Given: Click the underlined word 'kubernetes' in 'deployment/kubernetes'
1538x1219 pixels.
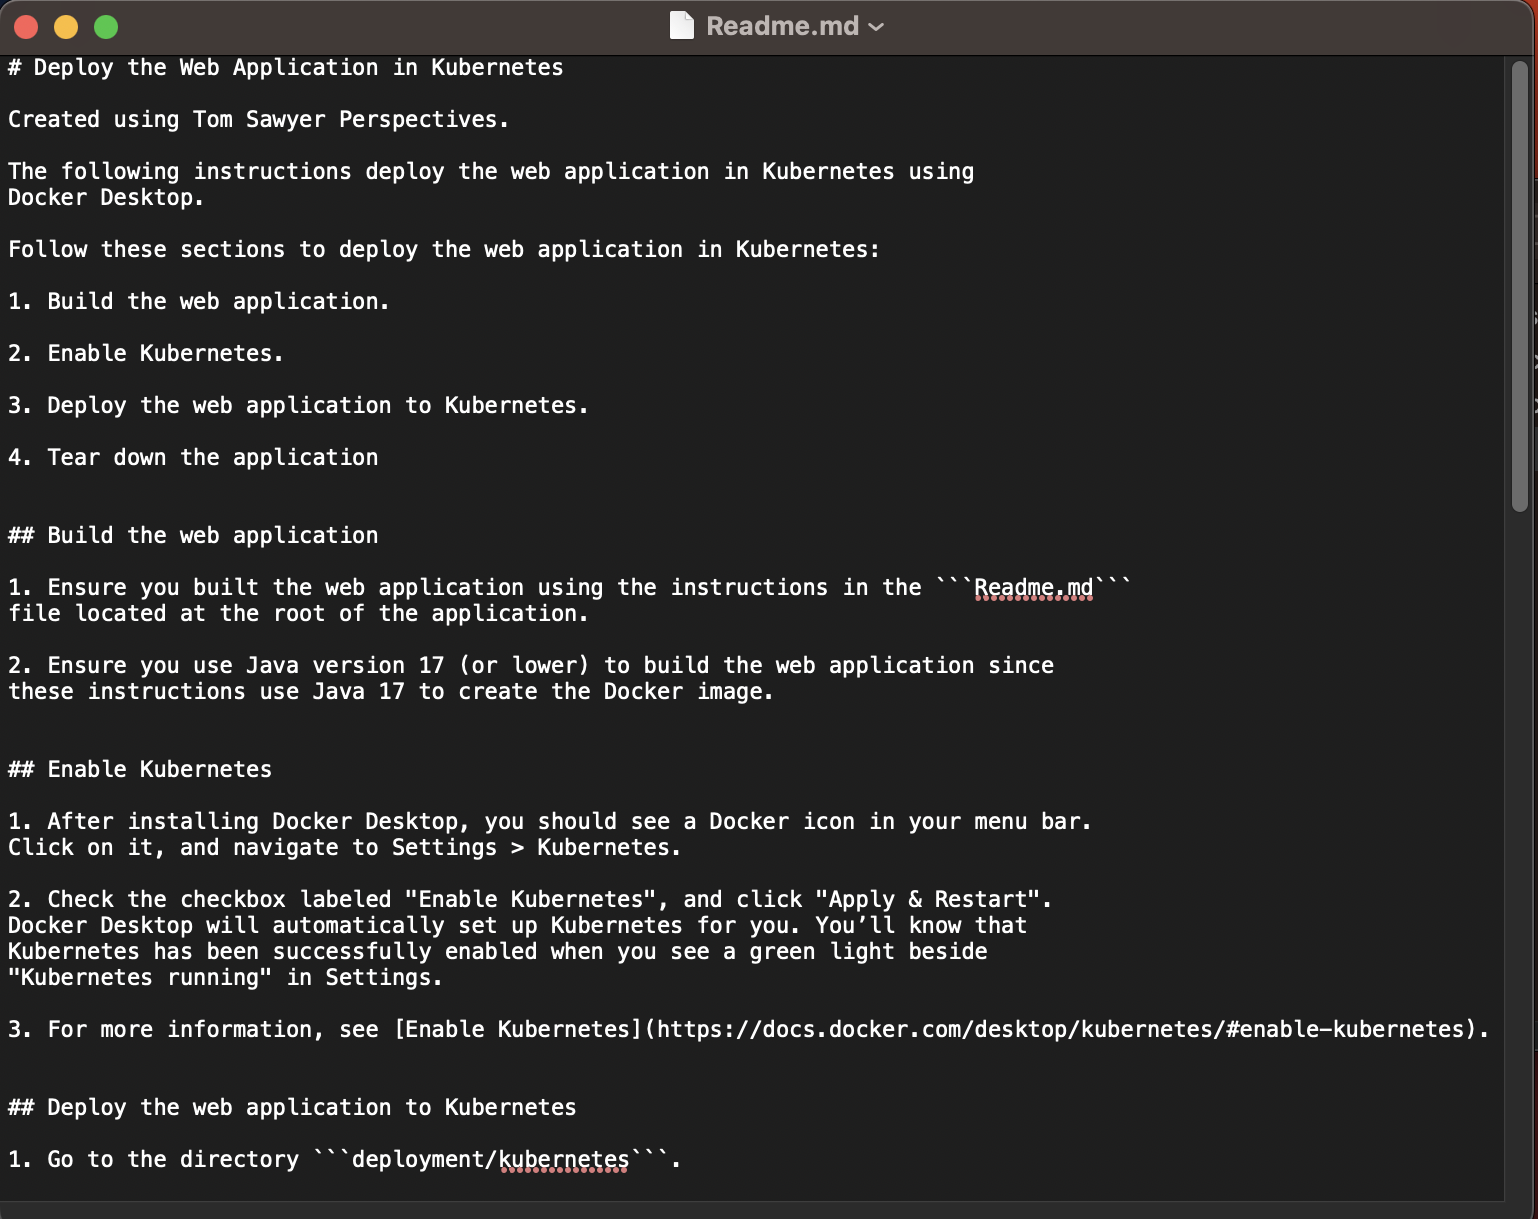Looking at the screenshot, I should (x=564, y=1160).
